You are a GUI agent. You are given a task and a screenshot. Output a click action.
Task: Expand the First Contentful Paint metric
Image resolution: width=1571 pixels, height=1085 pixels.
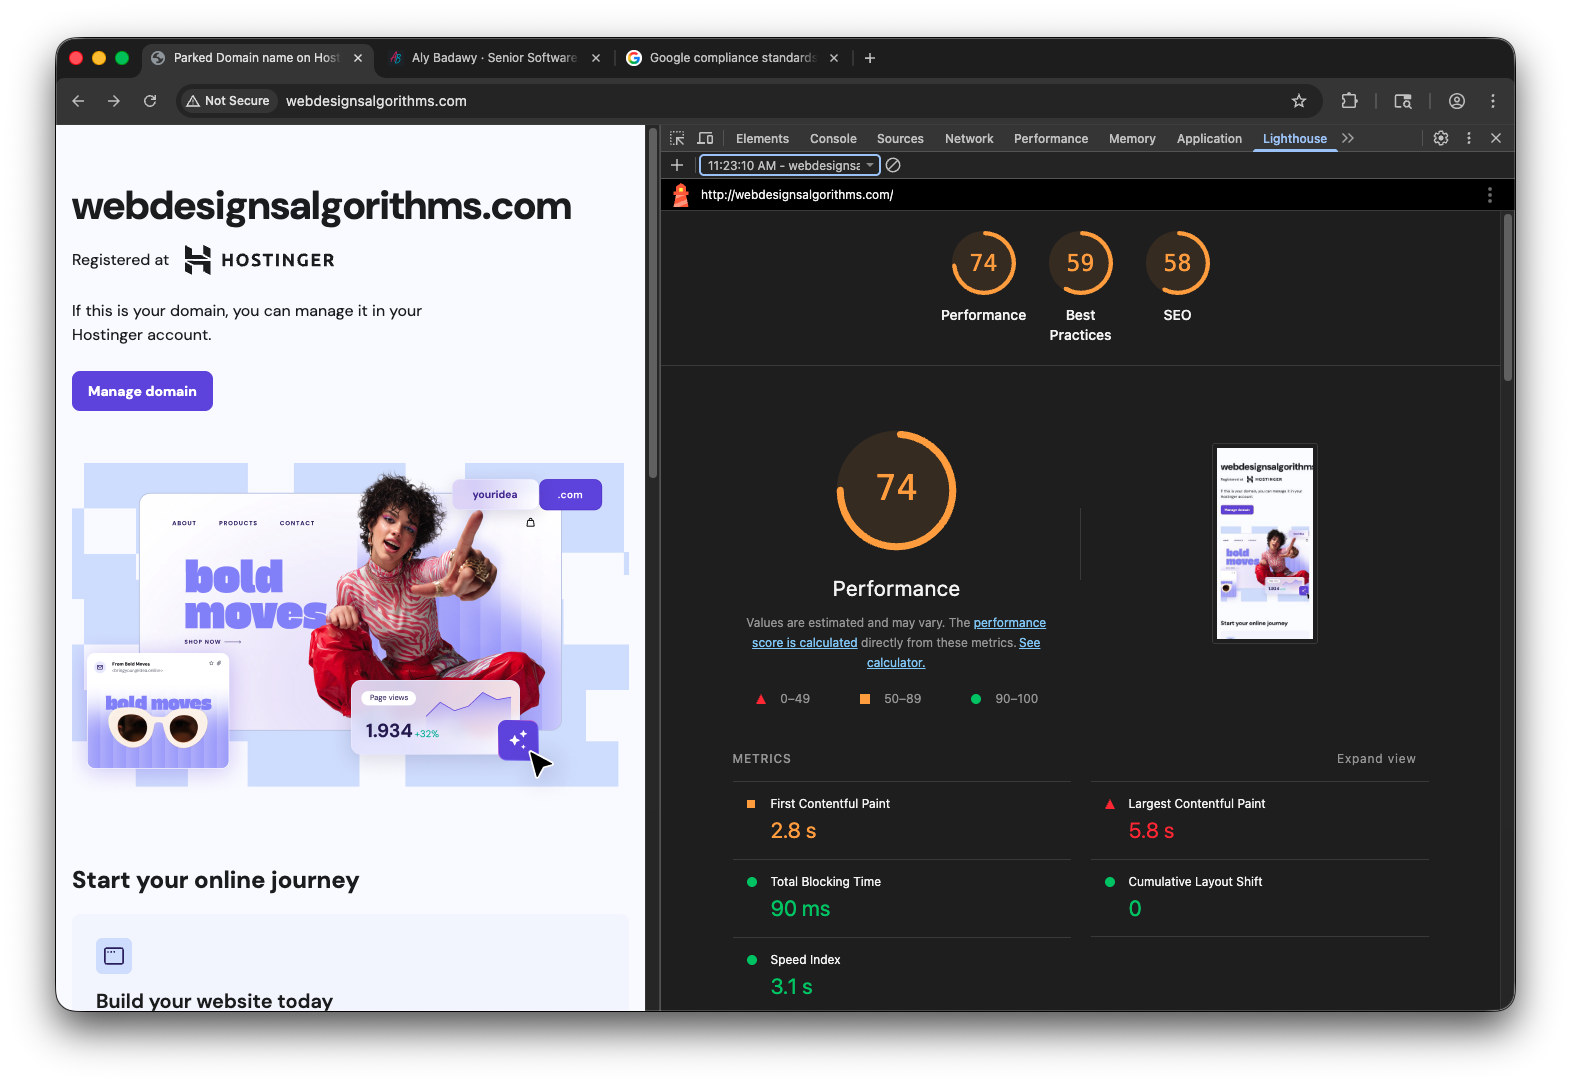click(x=829, y=804)
